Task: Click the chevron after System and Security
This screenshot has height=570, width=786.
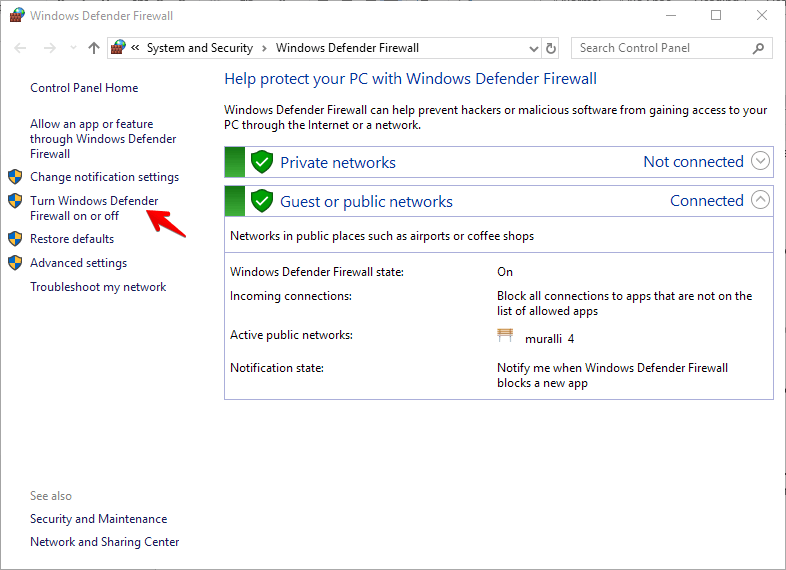Action: point(264,48)
